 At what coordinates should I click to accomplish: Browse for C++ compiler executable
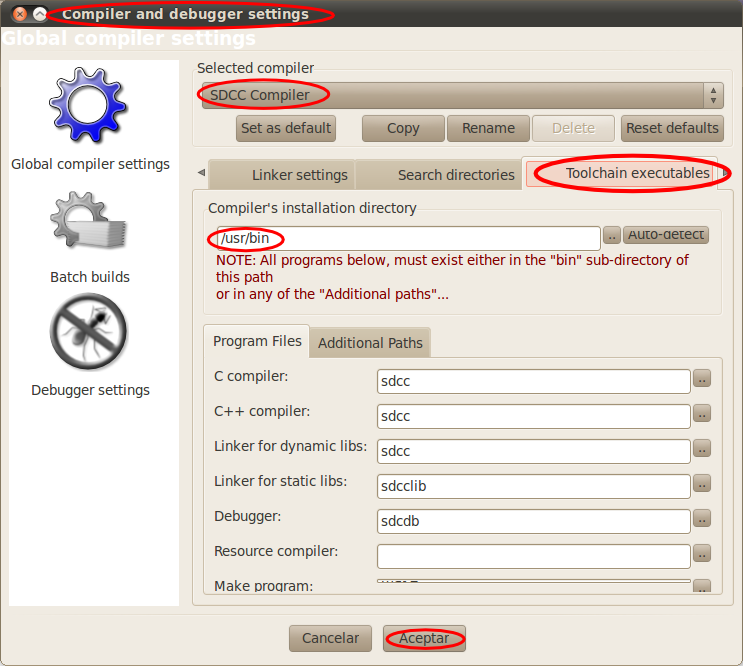coord(702,414)
